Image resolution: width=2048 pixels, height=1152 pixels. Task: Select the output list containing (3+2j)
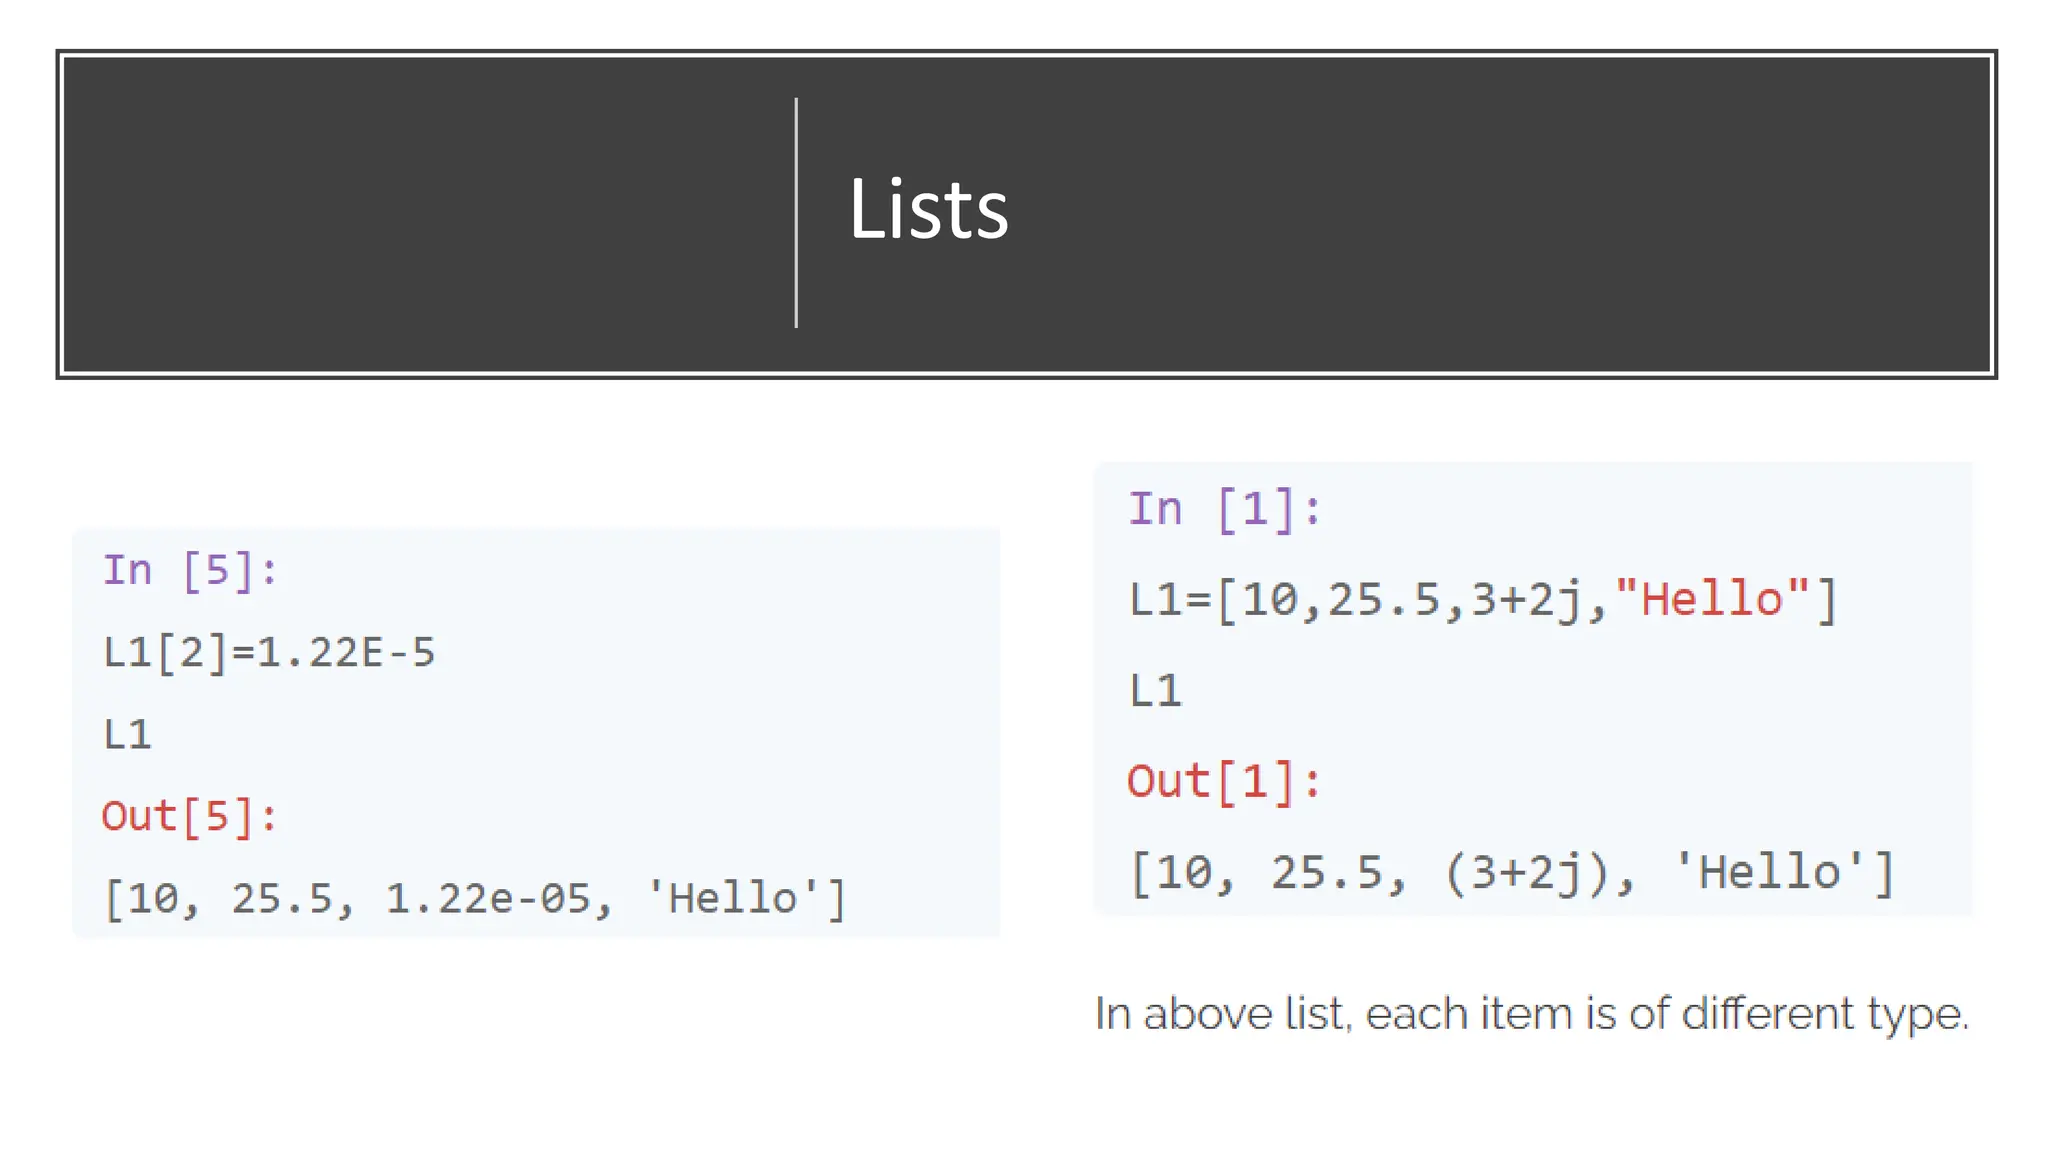coord(1512,872)
